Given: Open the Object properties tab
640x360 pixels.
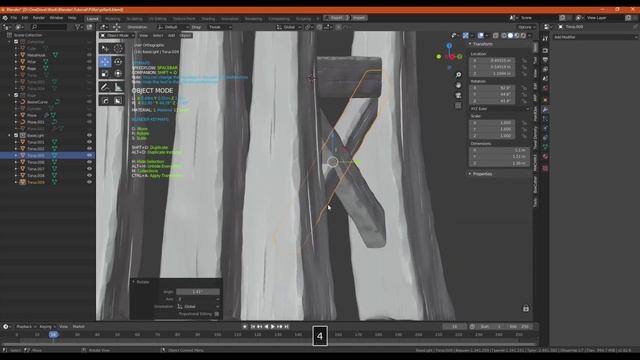Looking at the screenshot, I should click(x=545, y=100).
